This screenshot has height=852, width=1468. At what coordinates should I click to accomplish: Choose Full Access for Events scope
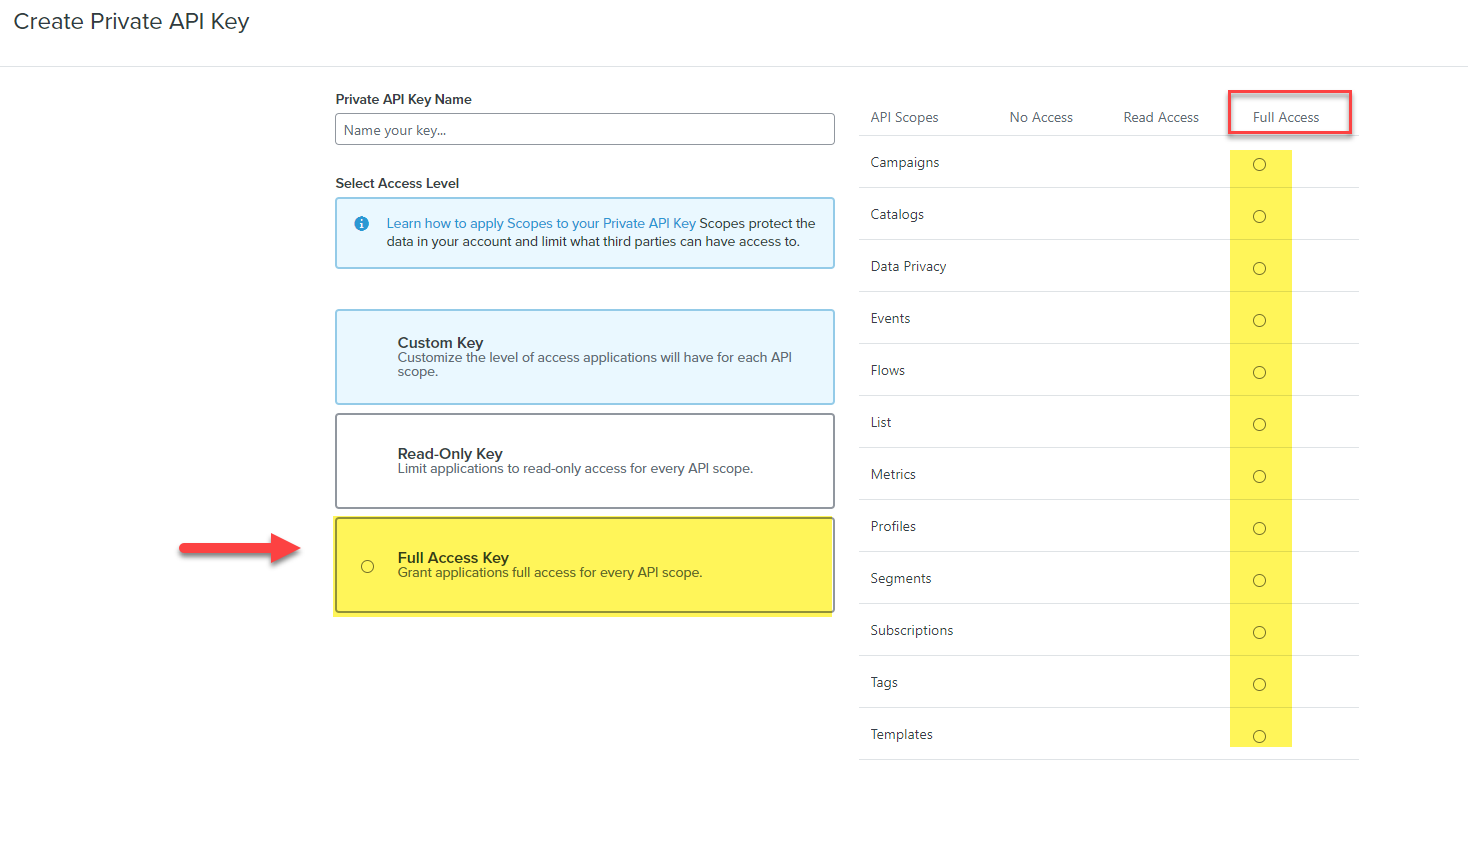(x=1259, y=321)
